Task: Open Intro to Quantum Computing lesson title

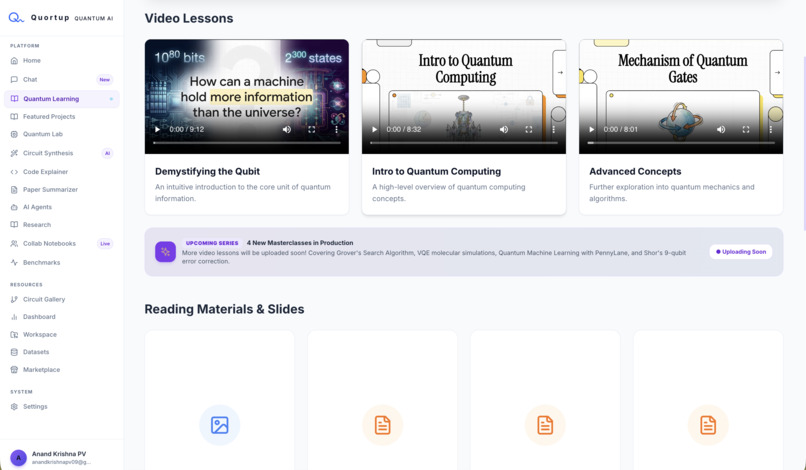Action: (x=436, y=171)
